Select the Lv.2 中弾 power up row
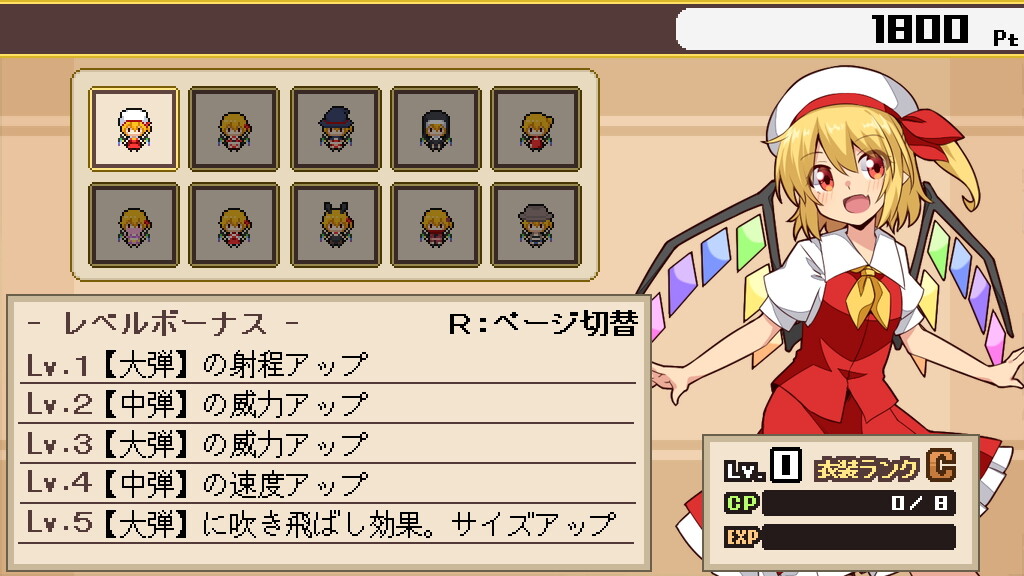Screen dimensions: 1024x576 (327, 404)
